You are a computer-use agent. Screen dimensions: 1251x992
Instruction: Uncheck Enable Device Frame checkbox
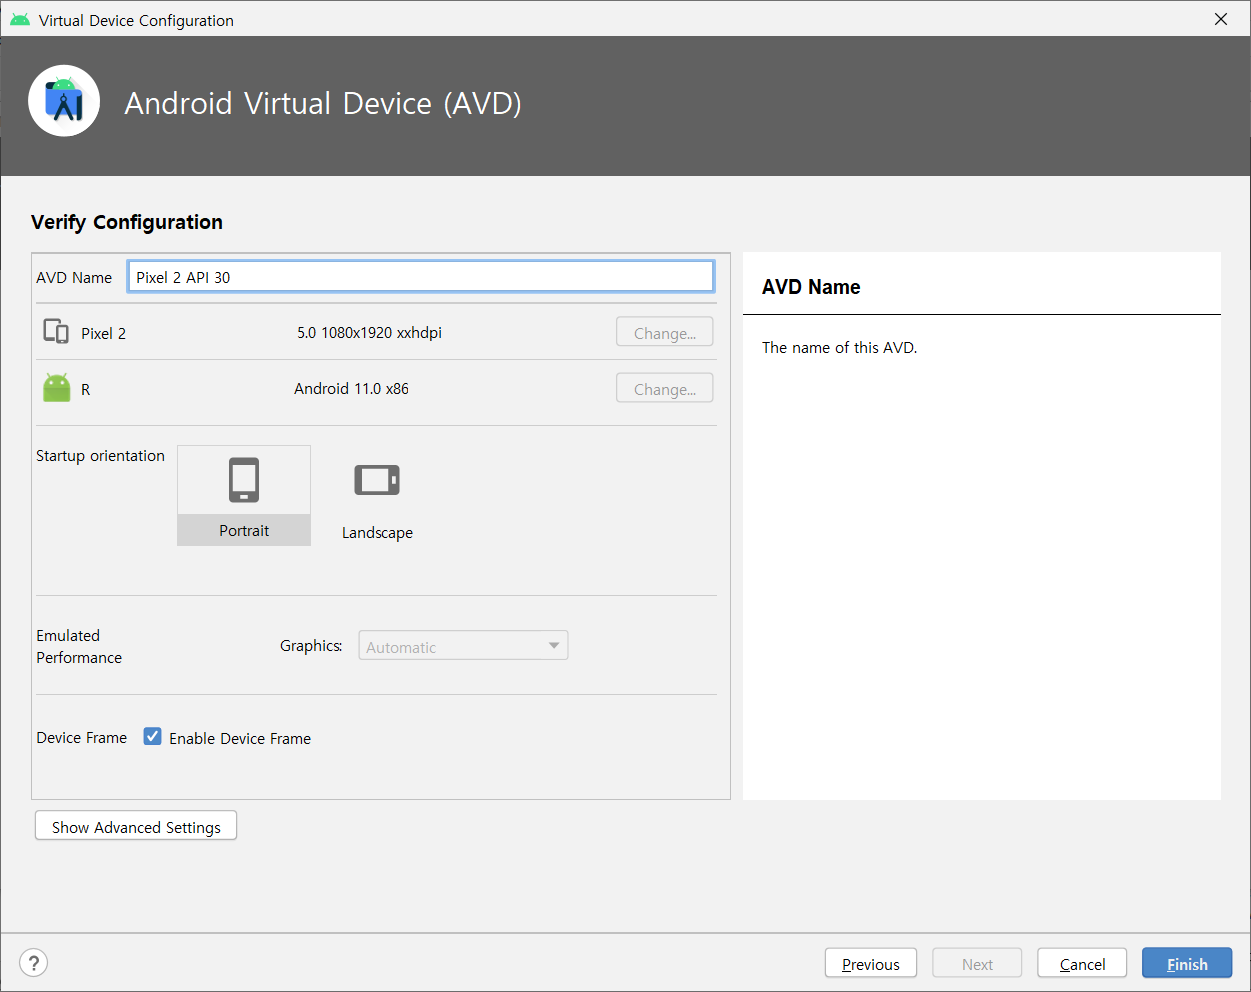click(153, 737)
